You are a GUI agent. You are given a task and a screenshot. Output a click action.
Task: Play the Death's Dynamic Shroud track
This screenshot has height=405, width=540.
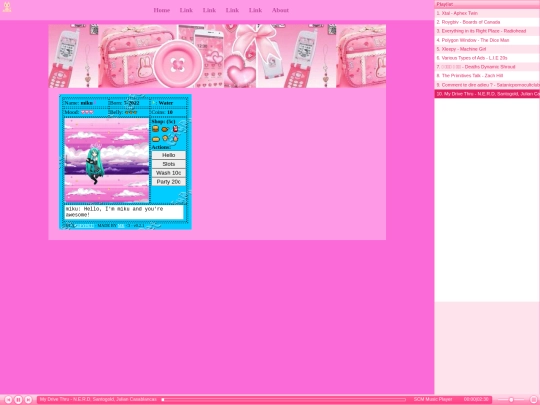coord(487,67)
